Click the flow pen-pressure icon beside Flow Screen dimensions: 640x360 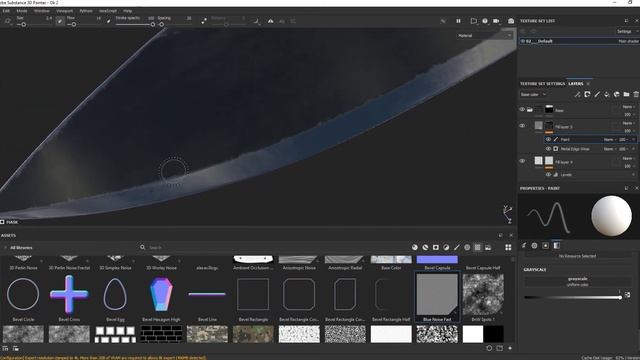[x=108, y=21]
